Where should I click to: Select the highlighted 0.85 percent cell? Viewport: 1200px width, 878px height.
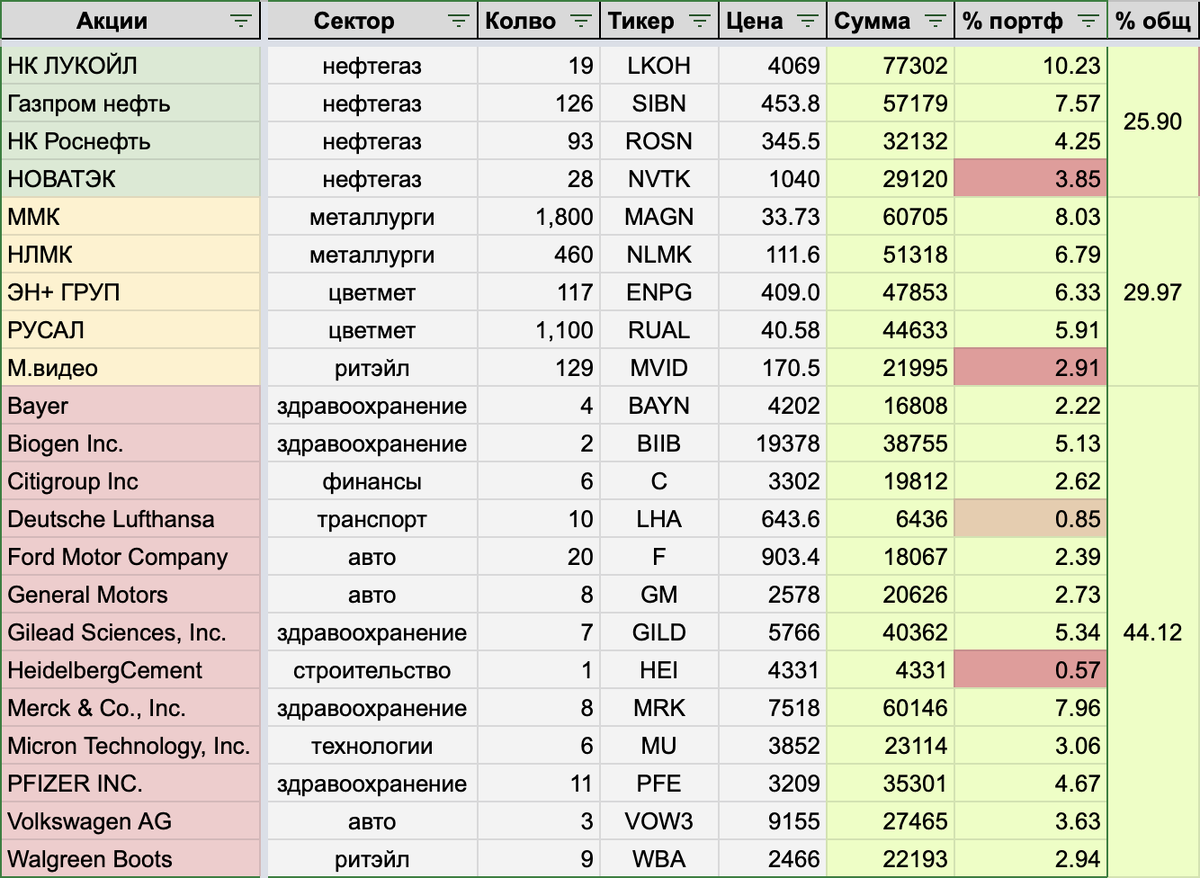(x=1030, y=519)
